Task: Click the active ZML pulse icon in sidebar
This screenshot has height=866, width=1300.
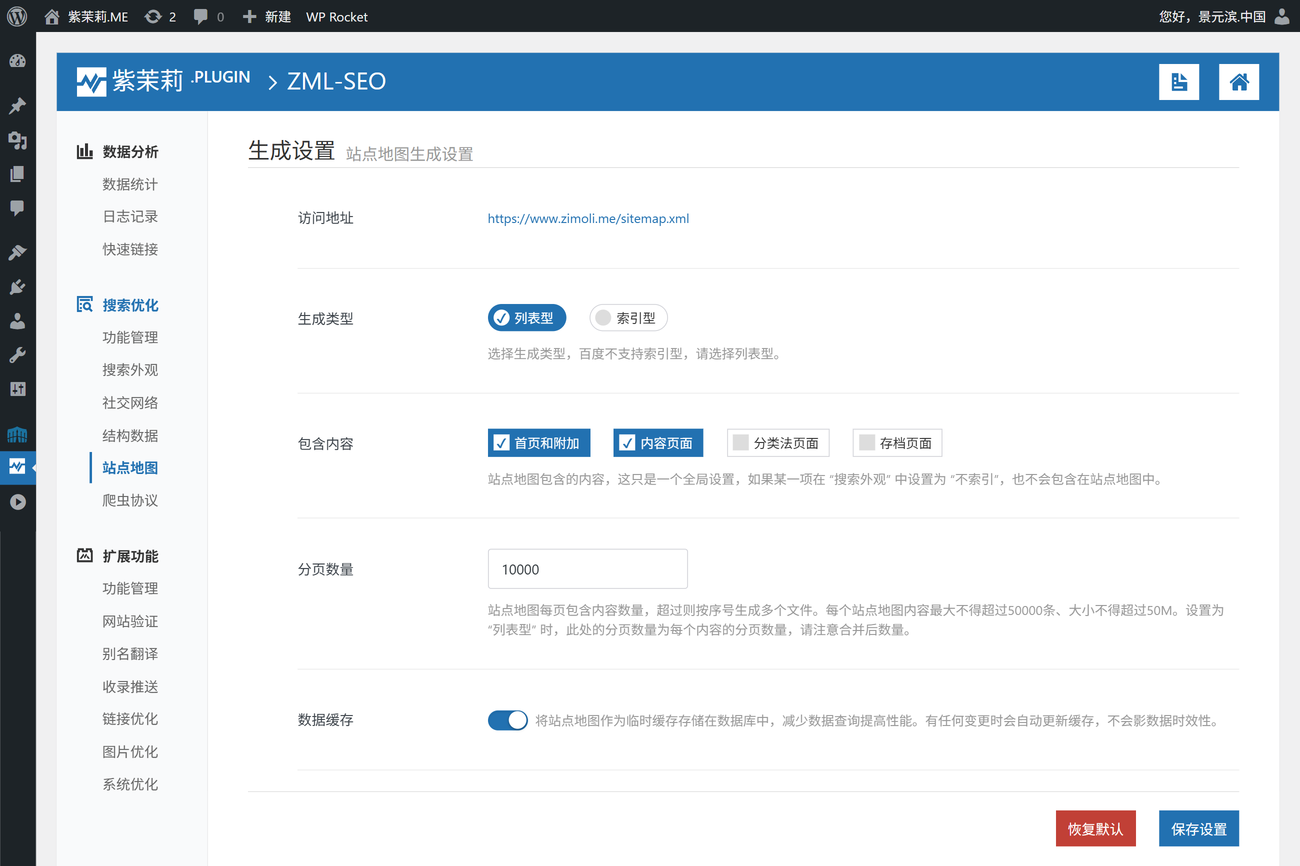Action: 17,466
